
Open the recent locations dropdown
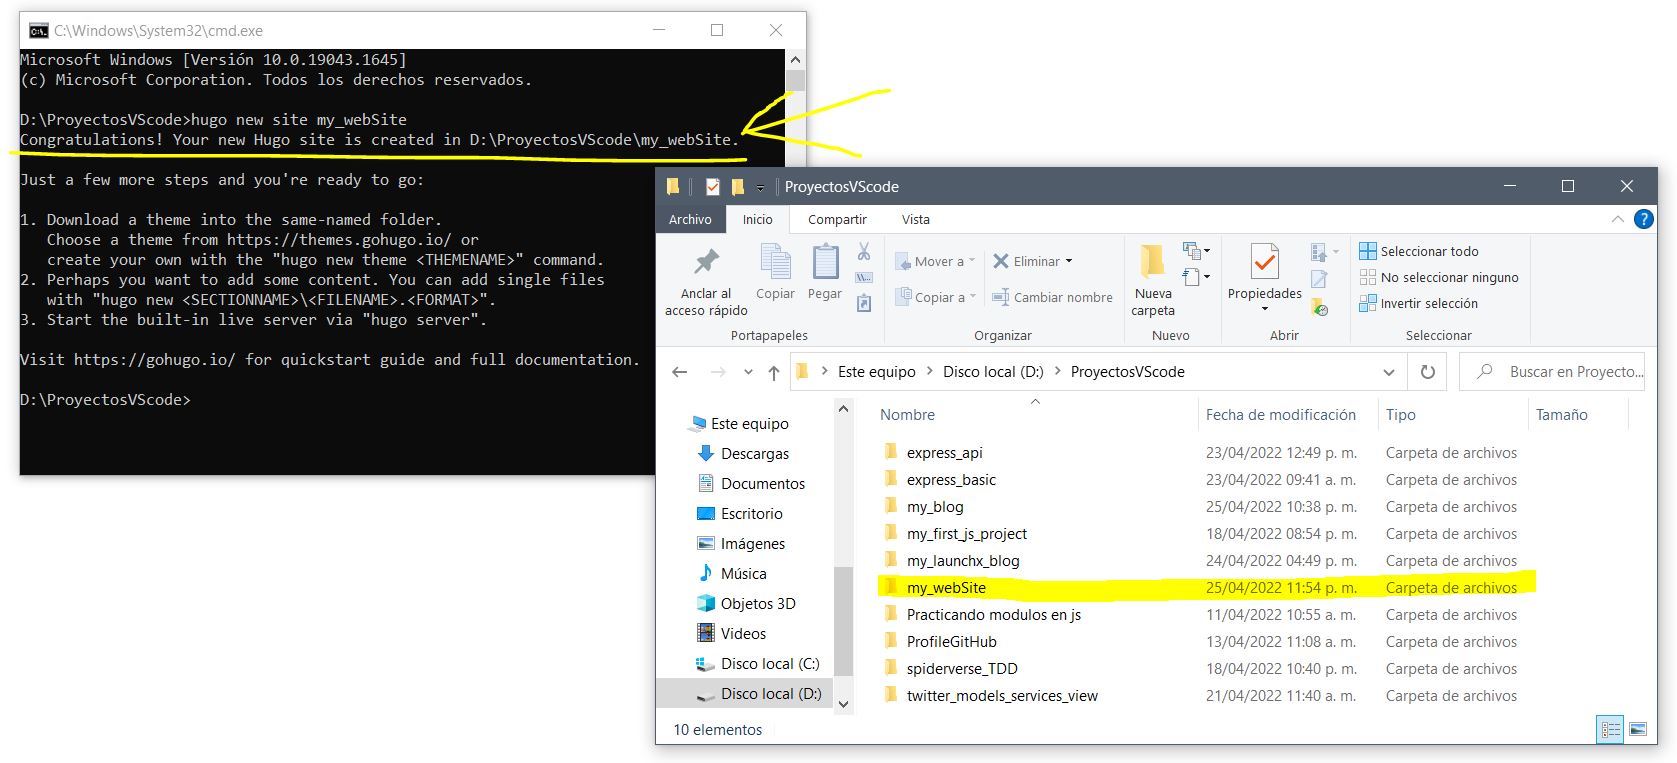pyautogui.click(x=748, y=372)
